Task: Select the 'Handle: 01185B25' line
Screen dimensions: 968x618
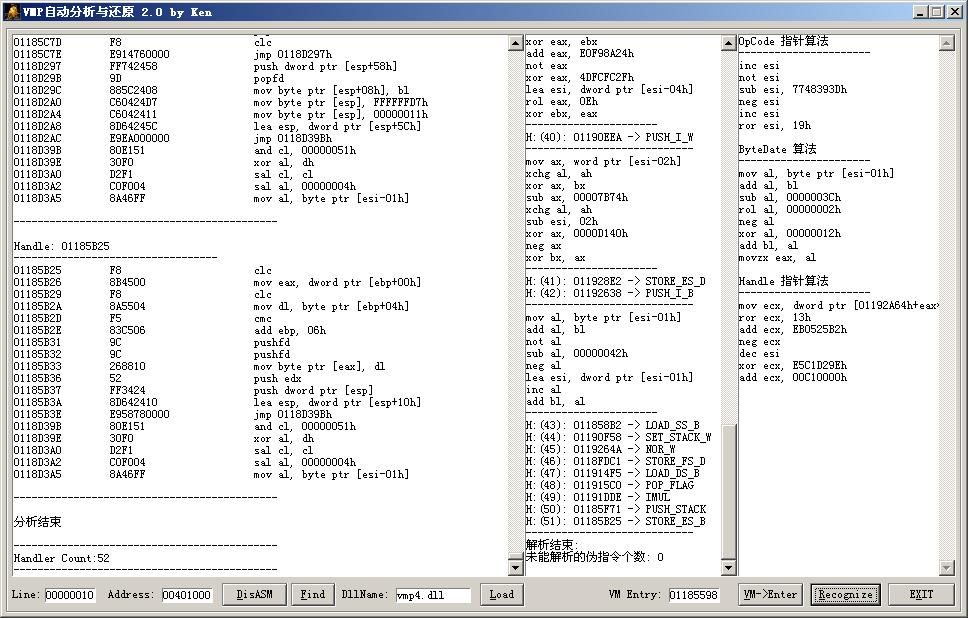Action: click(x=62, y=246)
